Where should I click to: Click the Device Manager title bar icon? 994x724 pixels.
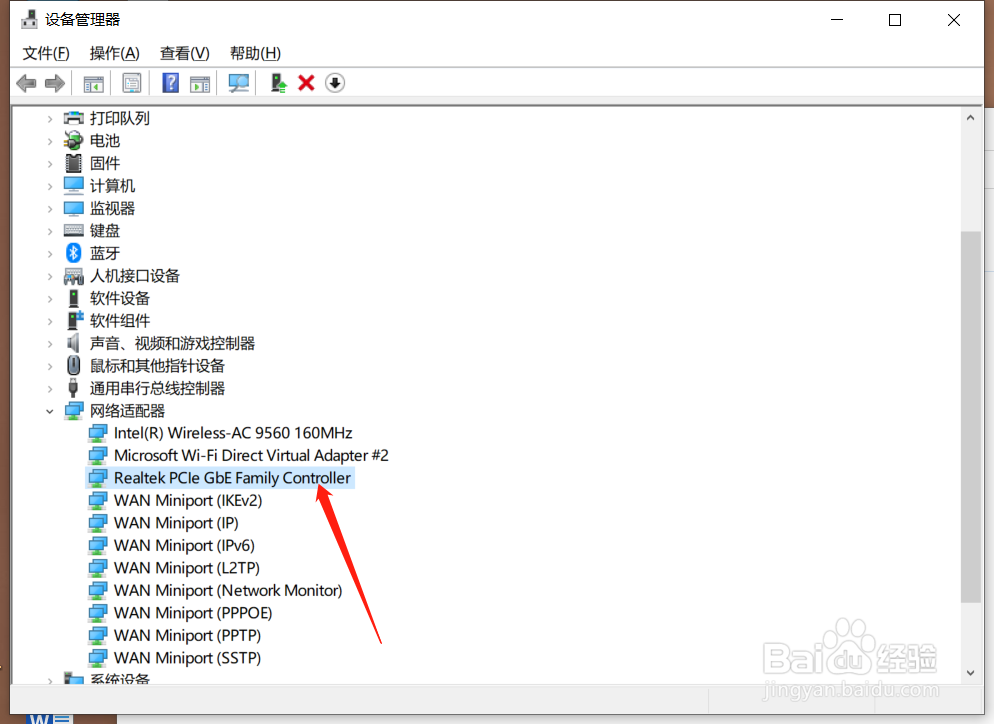coord(29,20)
